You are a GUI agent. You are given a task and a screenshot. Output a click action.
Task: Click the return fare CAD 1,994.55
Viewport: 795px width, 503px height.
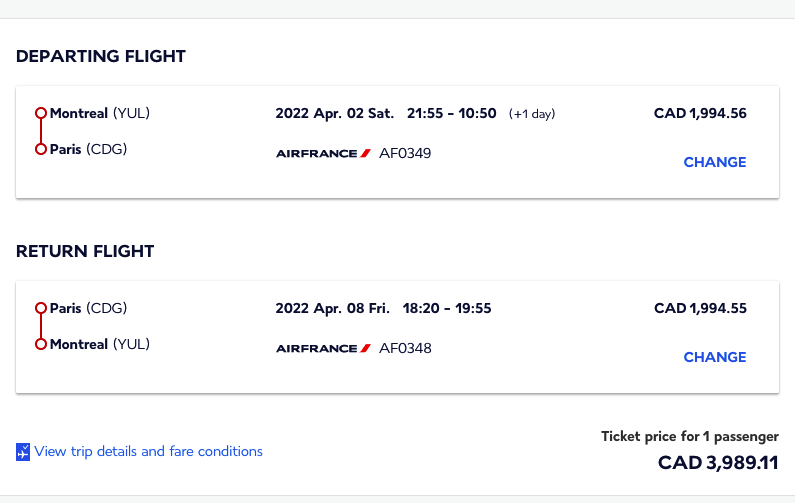click(x=700, y=309)
